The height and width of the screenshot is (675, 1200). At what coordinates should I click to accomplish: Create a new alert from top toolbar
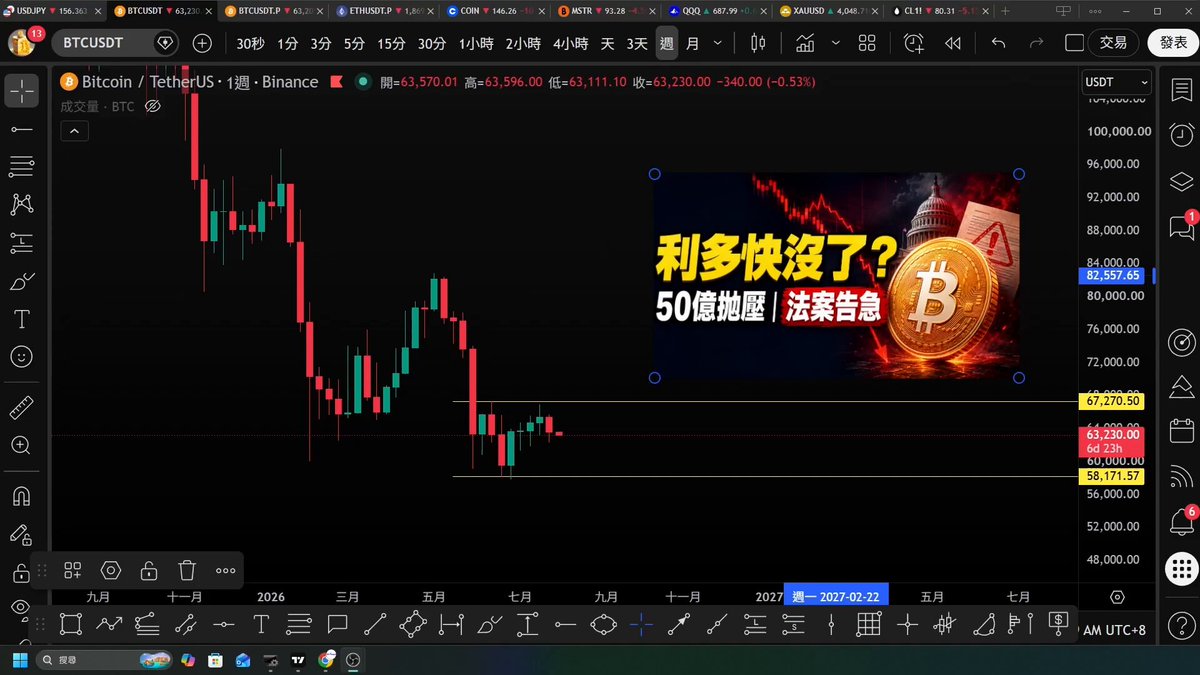914,43
